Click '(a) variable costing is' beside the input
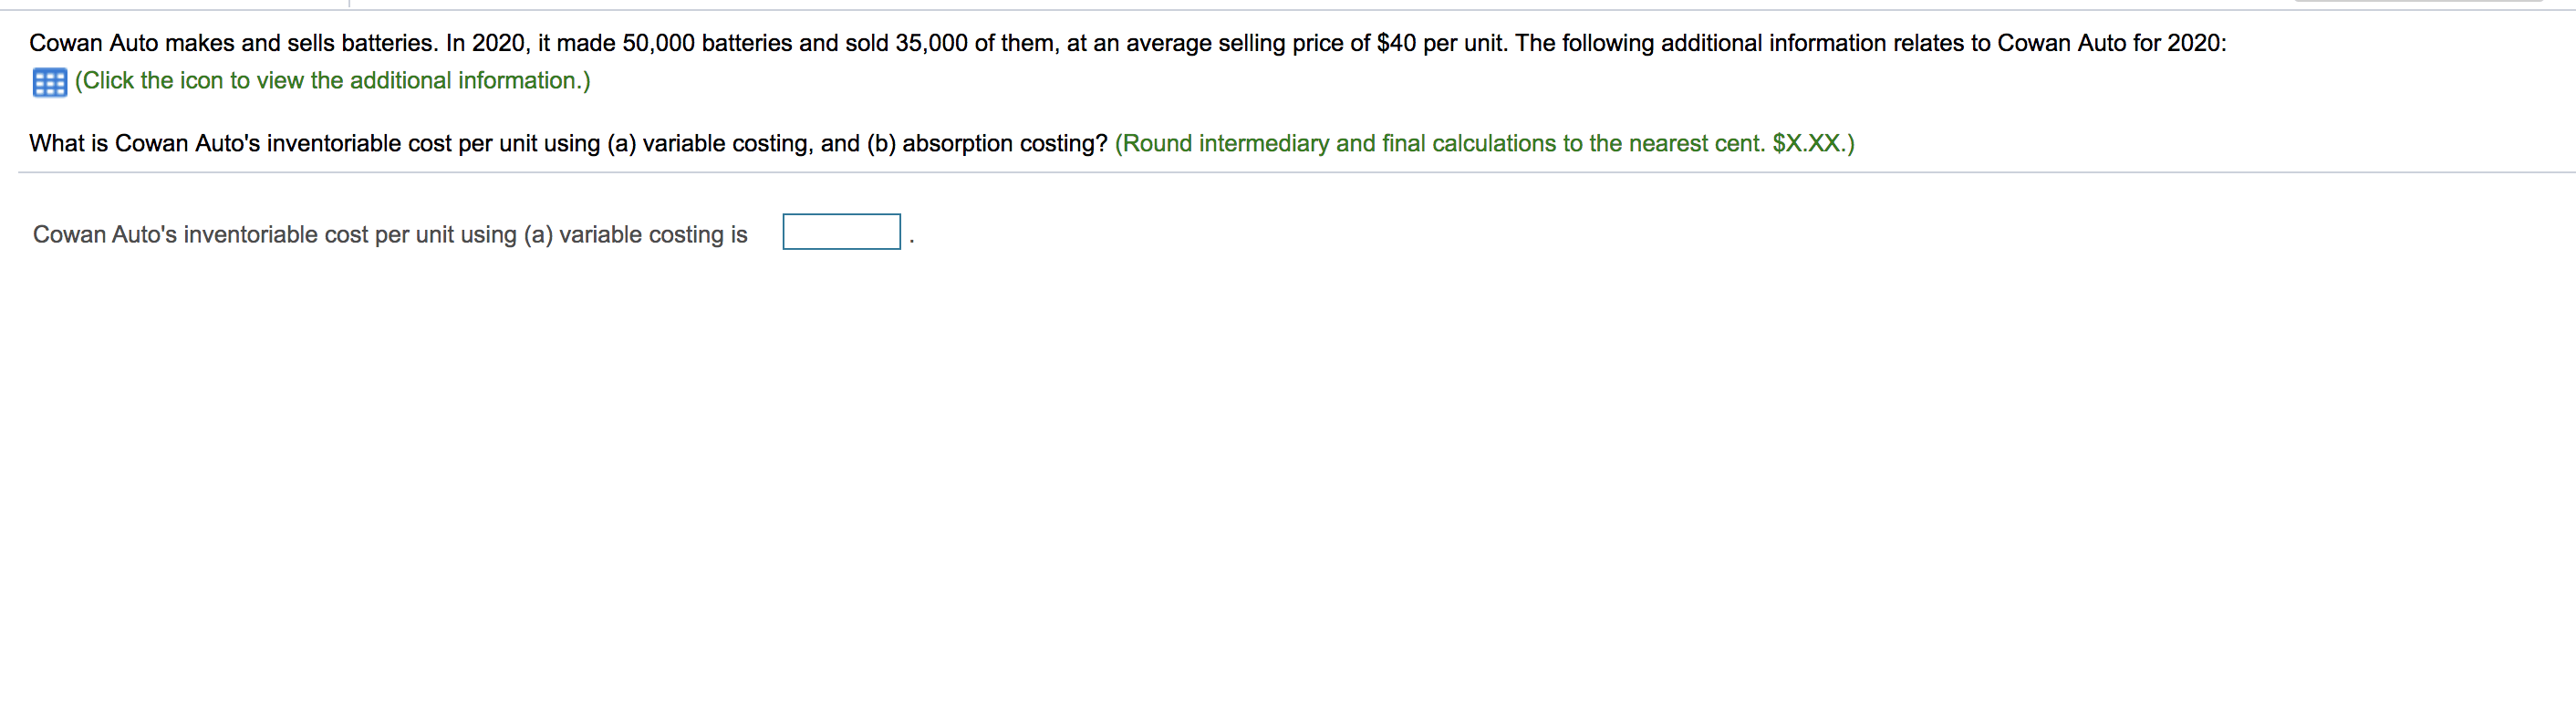This screenshot has height=704, width=2576. tap(635, 235)
